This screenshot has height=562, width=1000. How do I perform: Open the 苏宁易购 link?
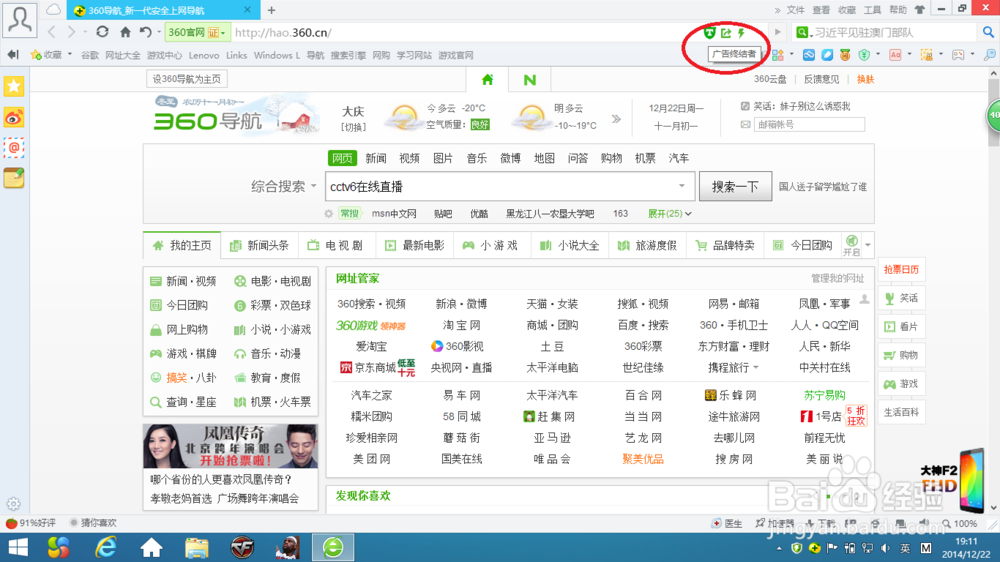click(824, 396)
